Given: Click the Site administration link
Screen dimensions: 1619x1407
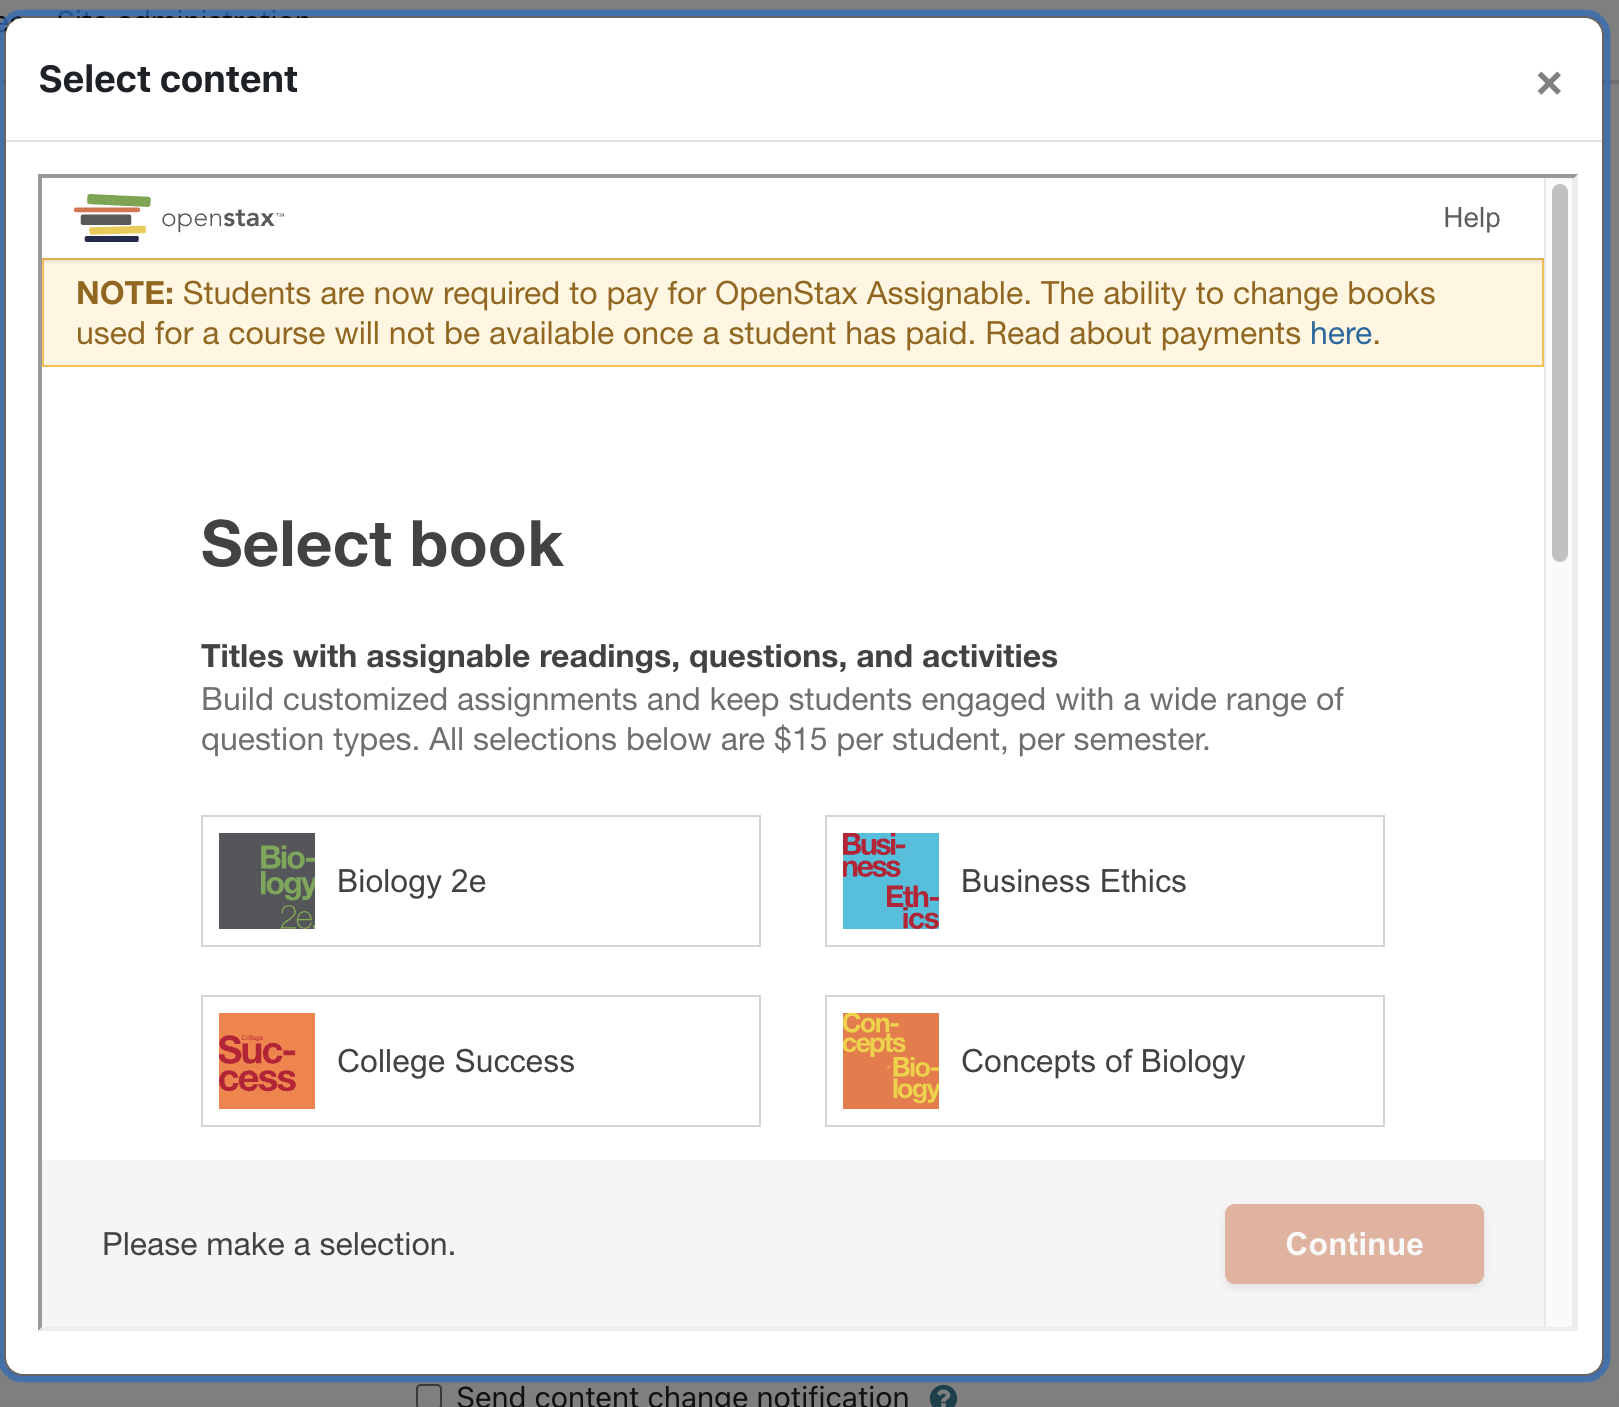Looking at the screenshot, I should (186, 18).
